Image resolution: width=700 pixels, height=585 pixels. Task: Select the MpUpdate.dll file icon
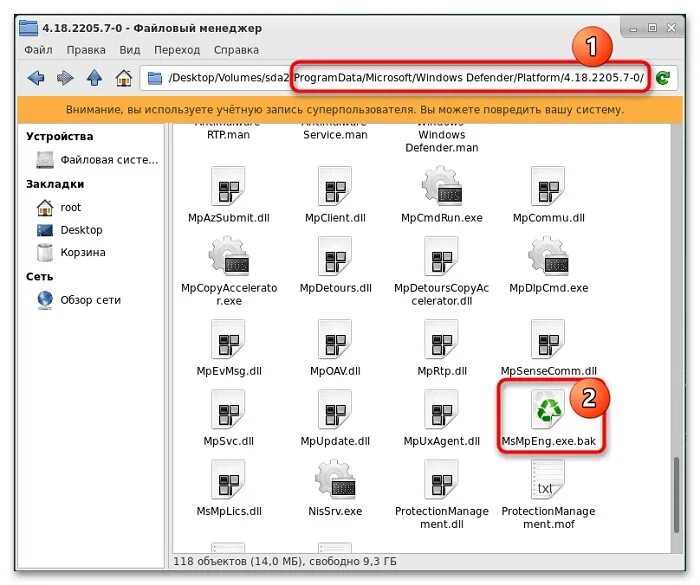tap(335, 410)
